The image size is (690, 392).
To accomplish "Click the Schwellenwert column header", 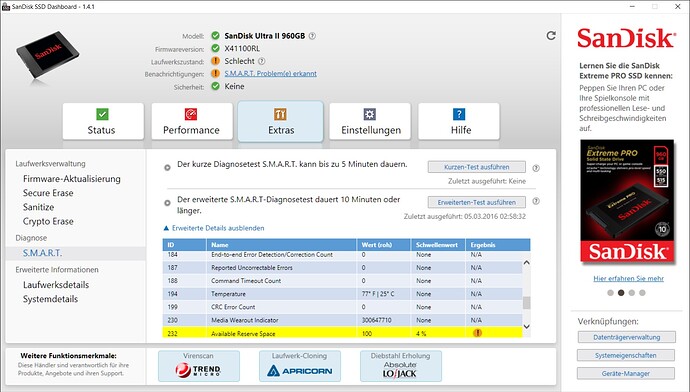I will pos(438,245).
